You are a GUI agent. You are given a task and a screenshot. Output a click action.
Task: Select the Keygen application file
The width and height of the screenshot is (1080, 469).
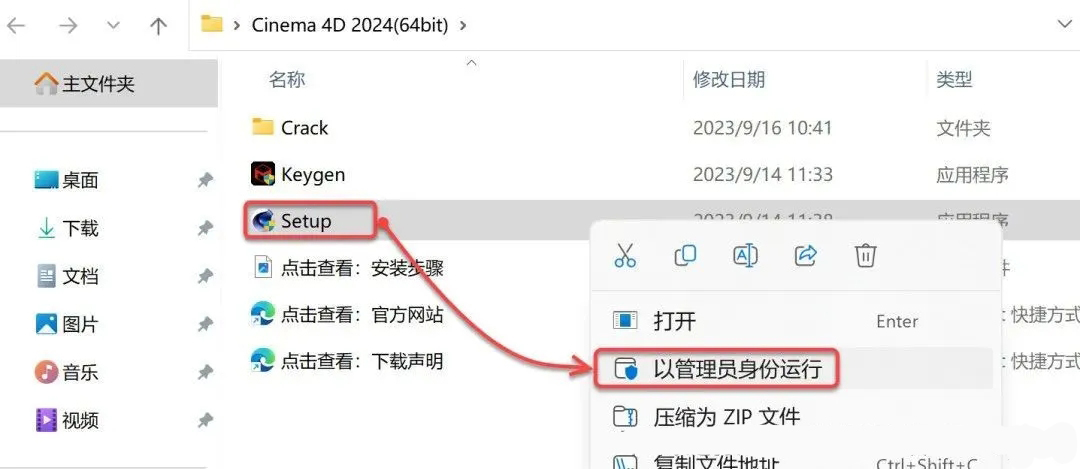[298, 174]
